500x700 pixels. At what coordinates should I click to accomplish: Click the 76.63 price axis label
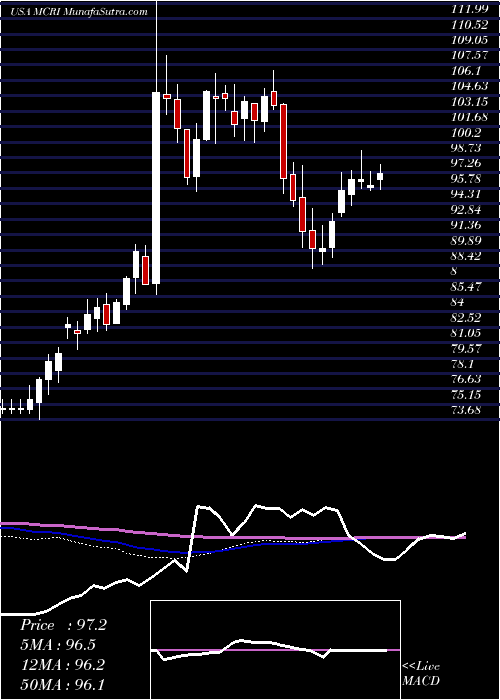click(x=467, y=379)
